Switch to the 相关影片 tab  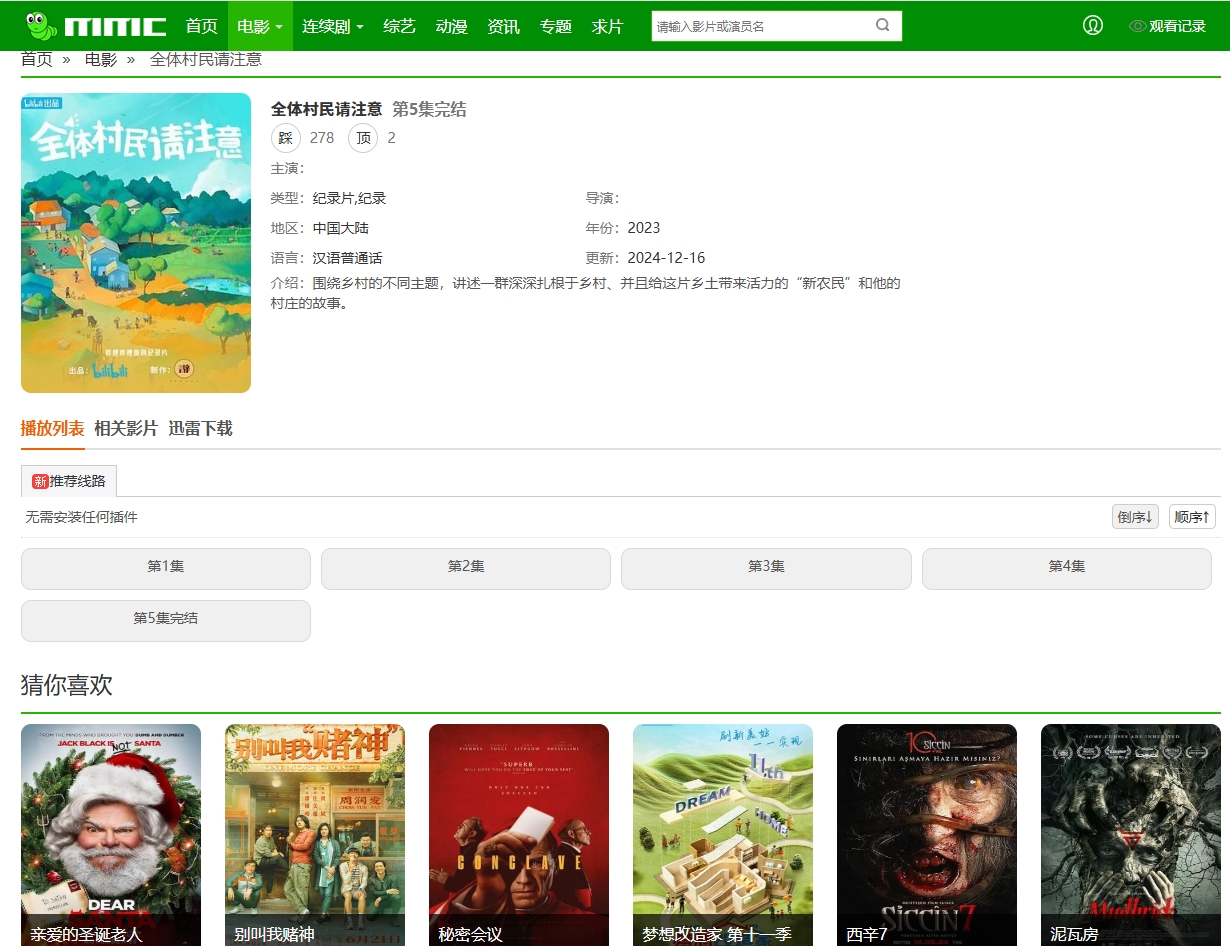tap(126, 428)
